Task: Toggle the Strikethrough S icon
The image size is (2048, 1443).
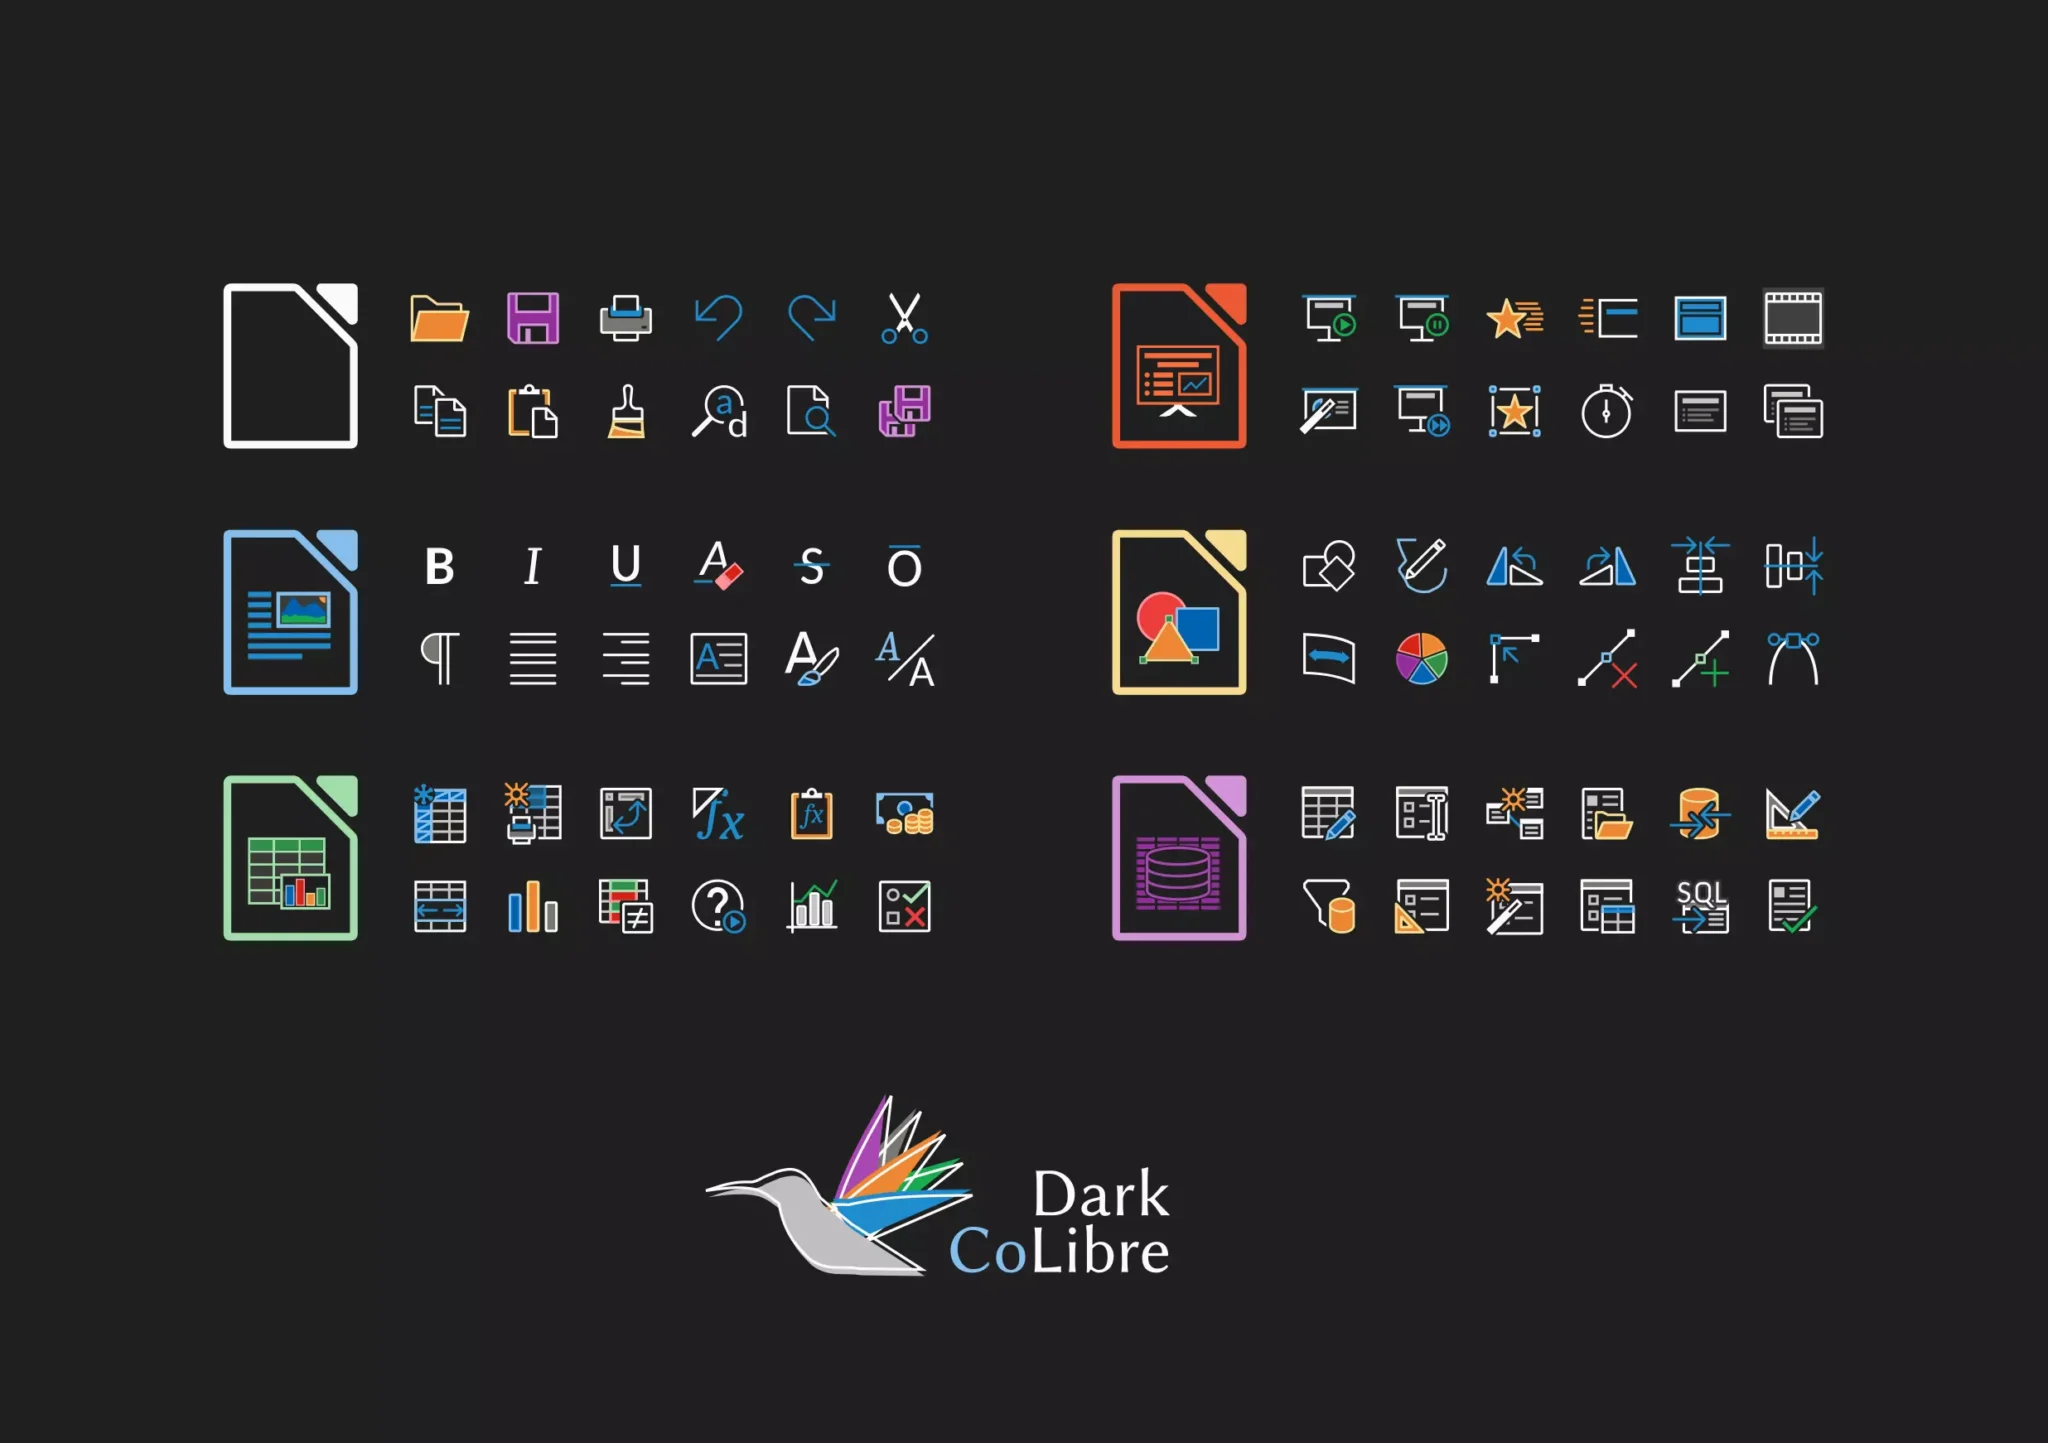Action: (x=812, y=567)
